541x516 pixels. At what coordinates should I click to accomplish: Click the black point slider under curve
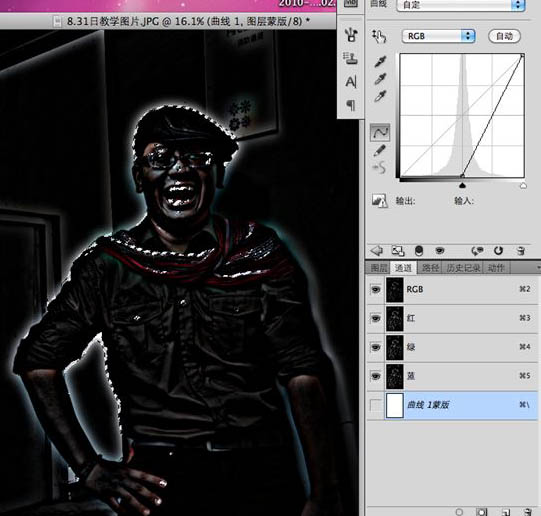coord(462,186)
